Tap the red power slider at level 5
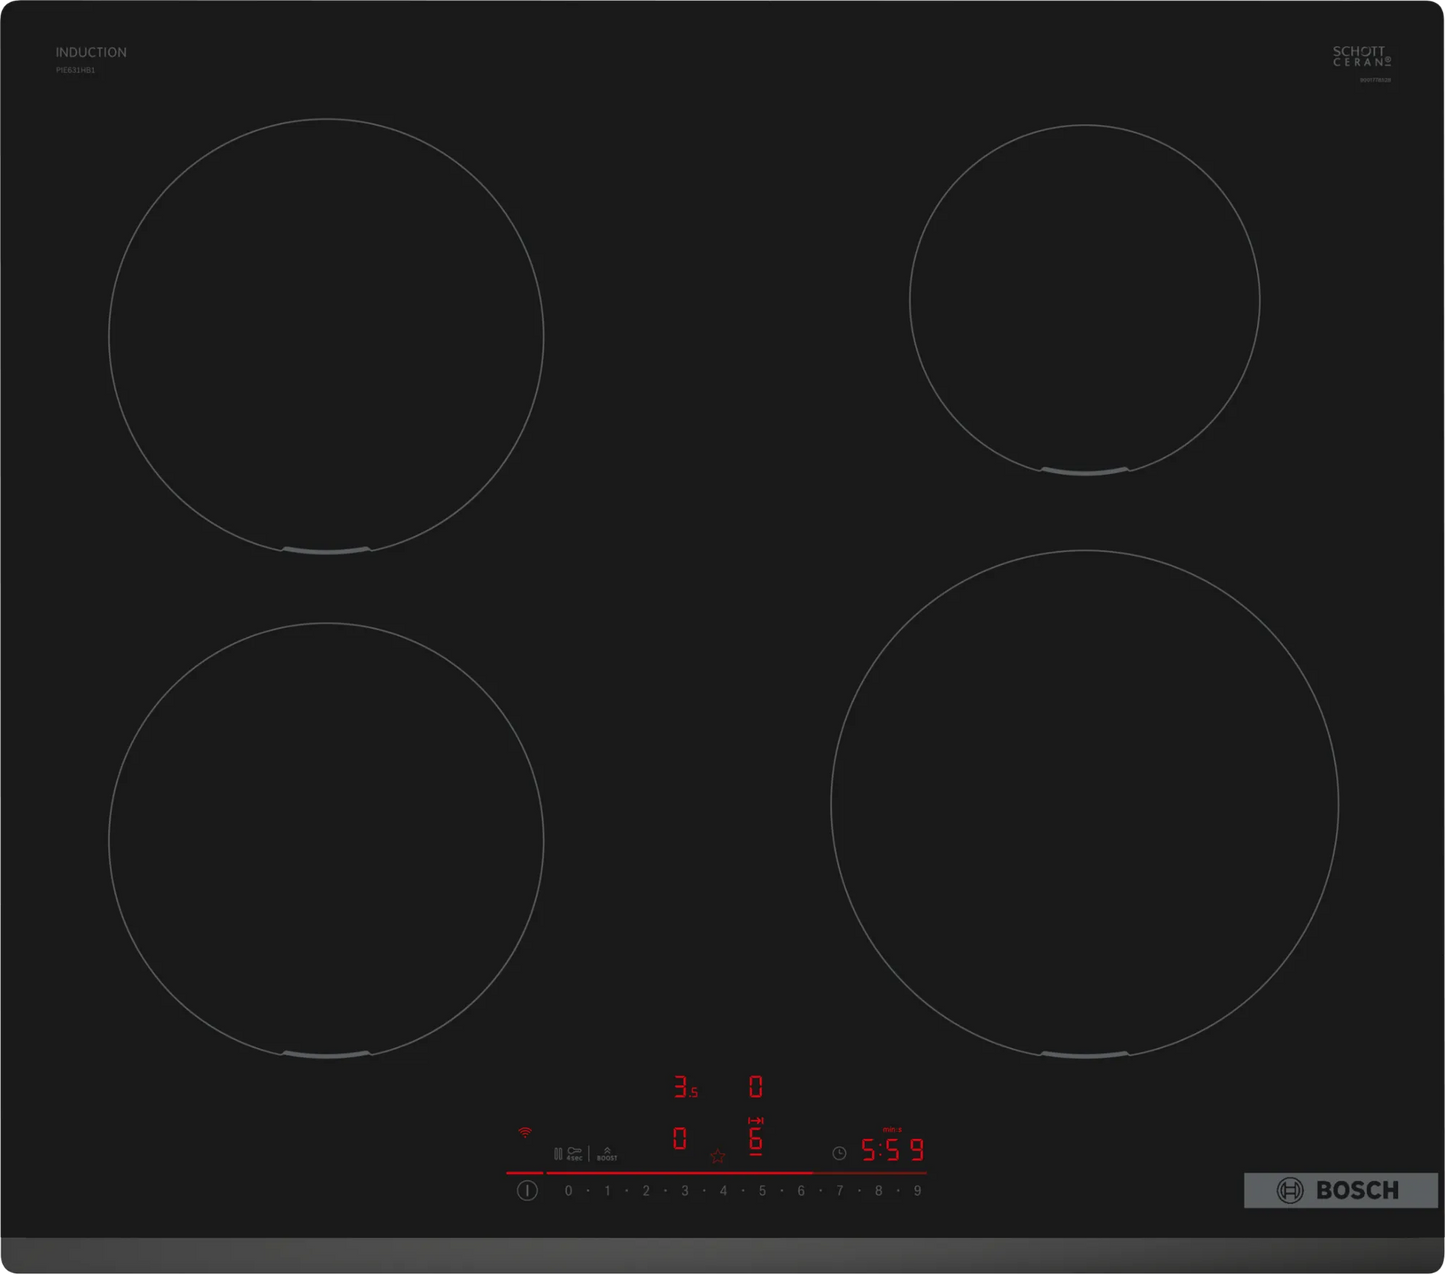1445x1274 pixels. (x=762, y=1172)
